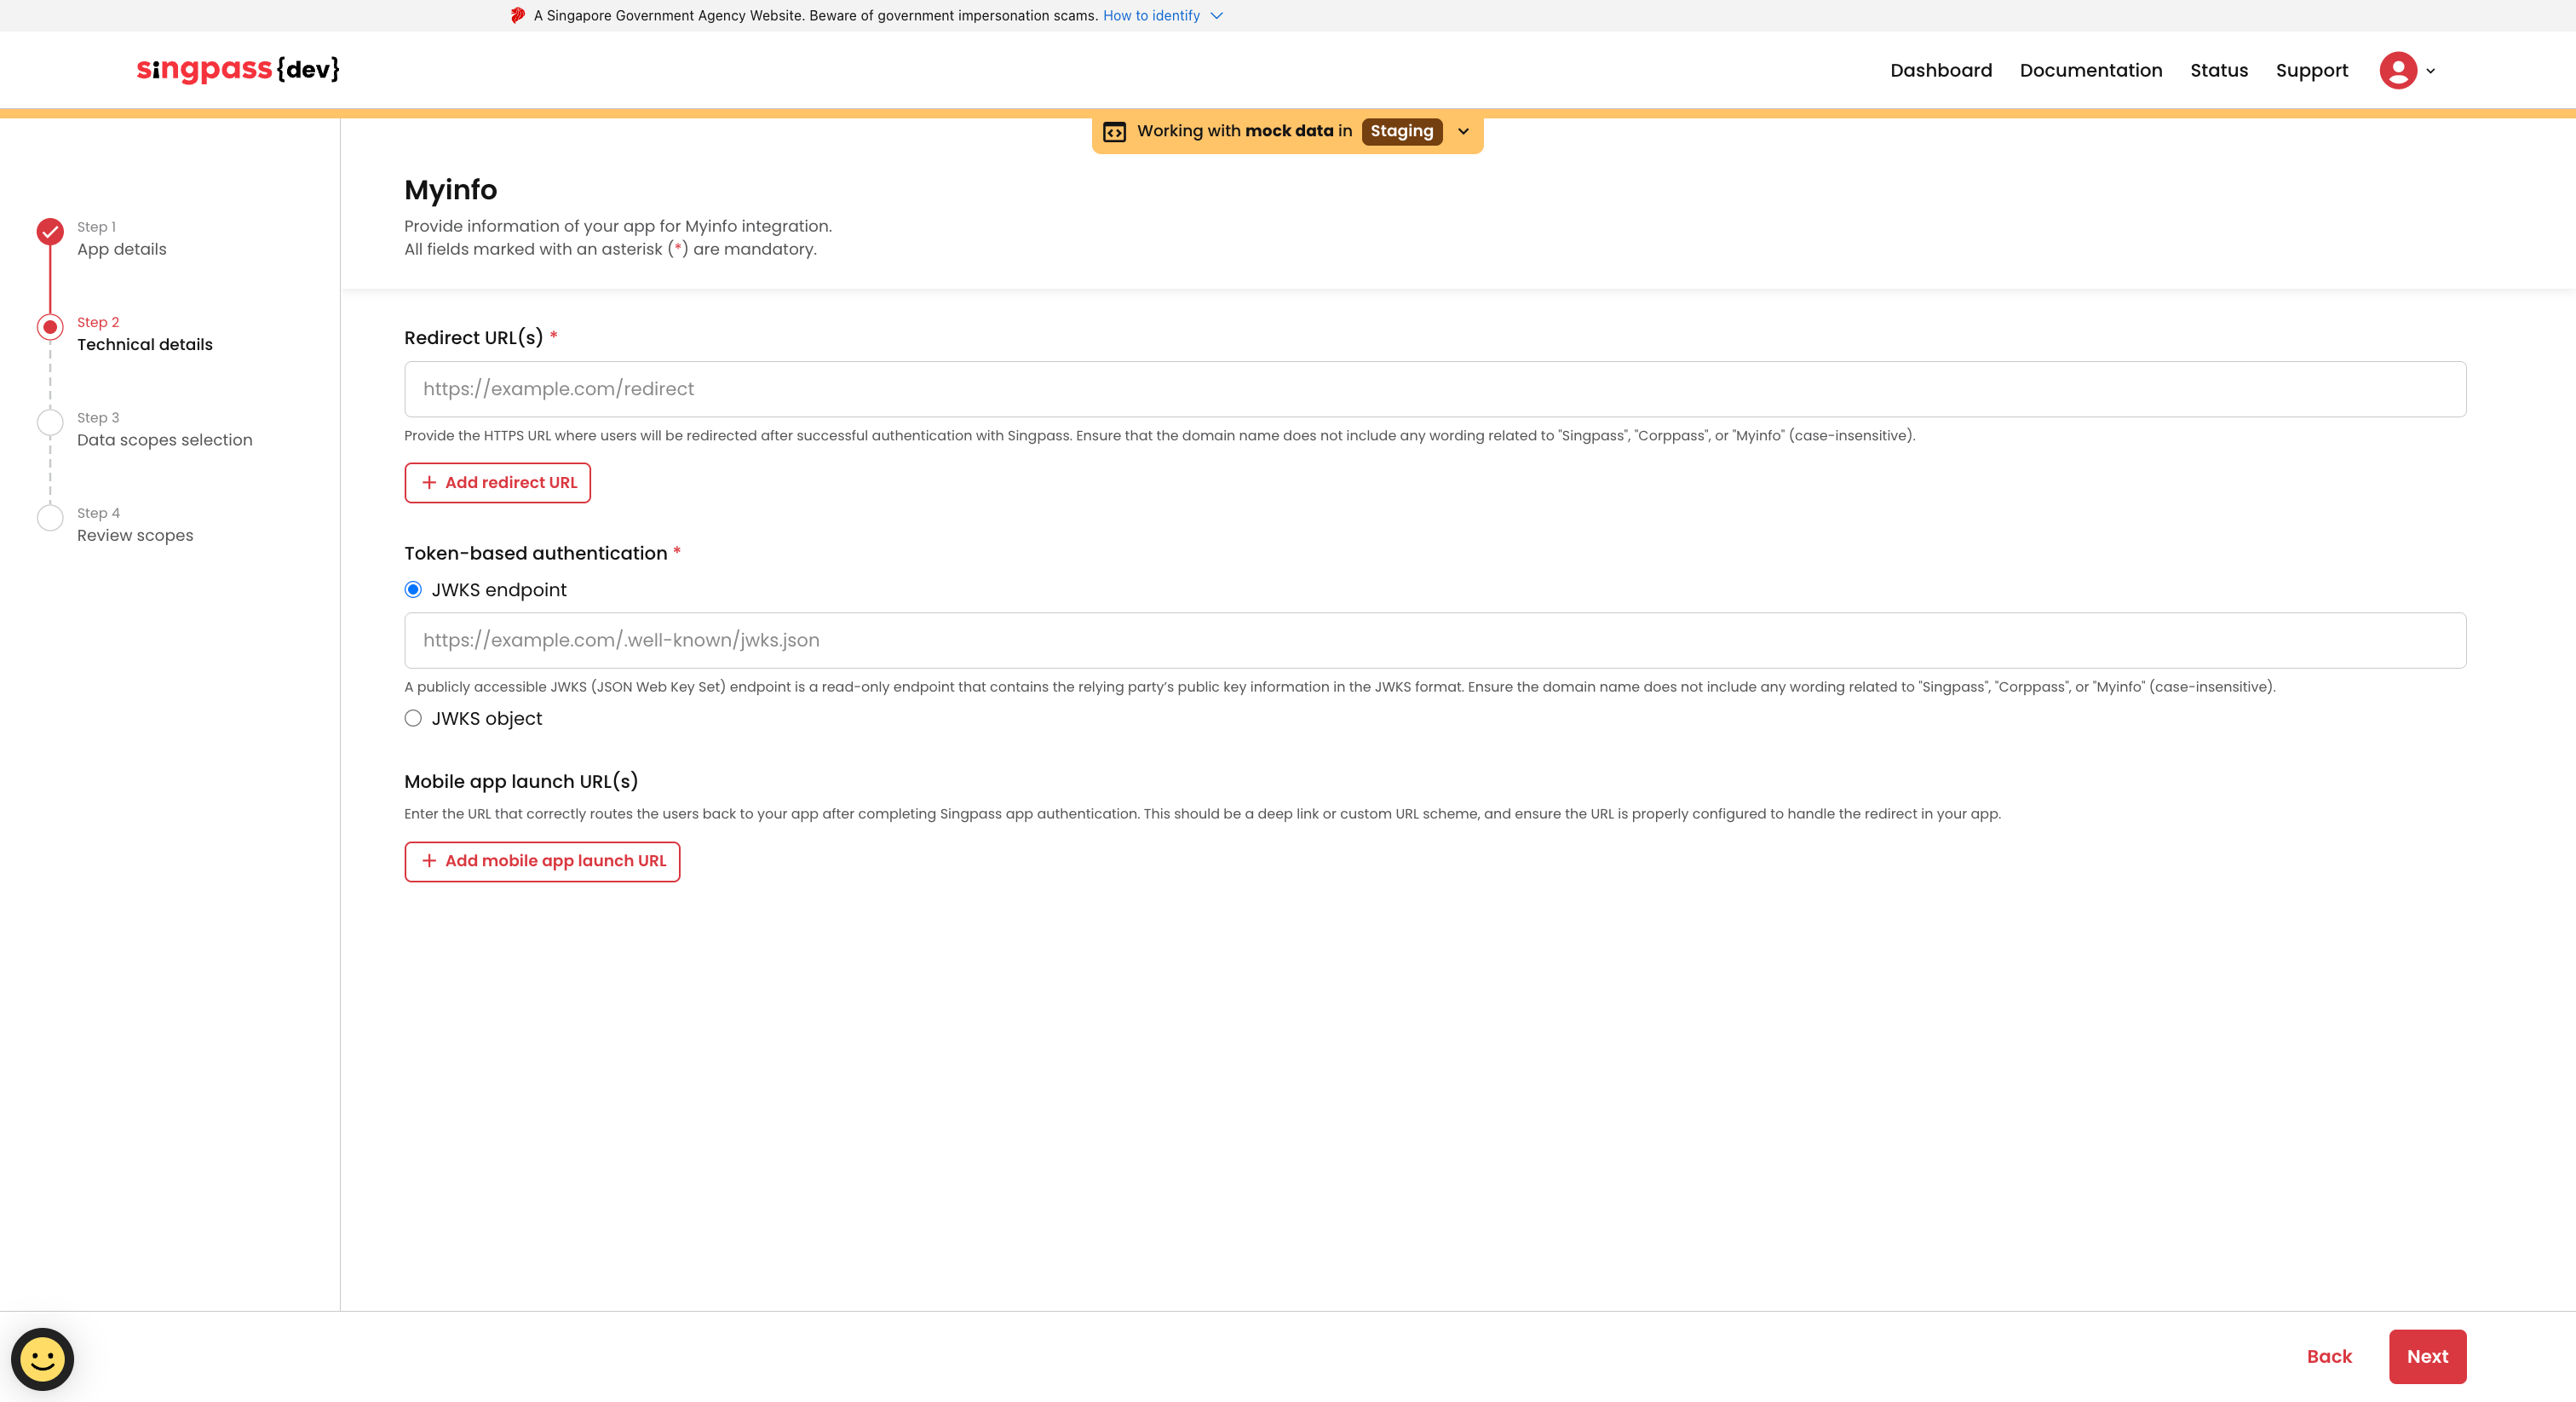Click the code window icon in staging banner
The height and width of the screenshot is (1402, 2576).
[x=1114, y=131]
